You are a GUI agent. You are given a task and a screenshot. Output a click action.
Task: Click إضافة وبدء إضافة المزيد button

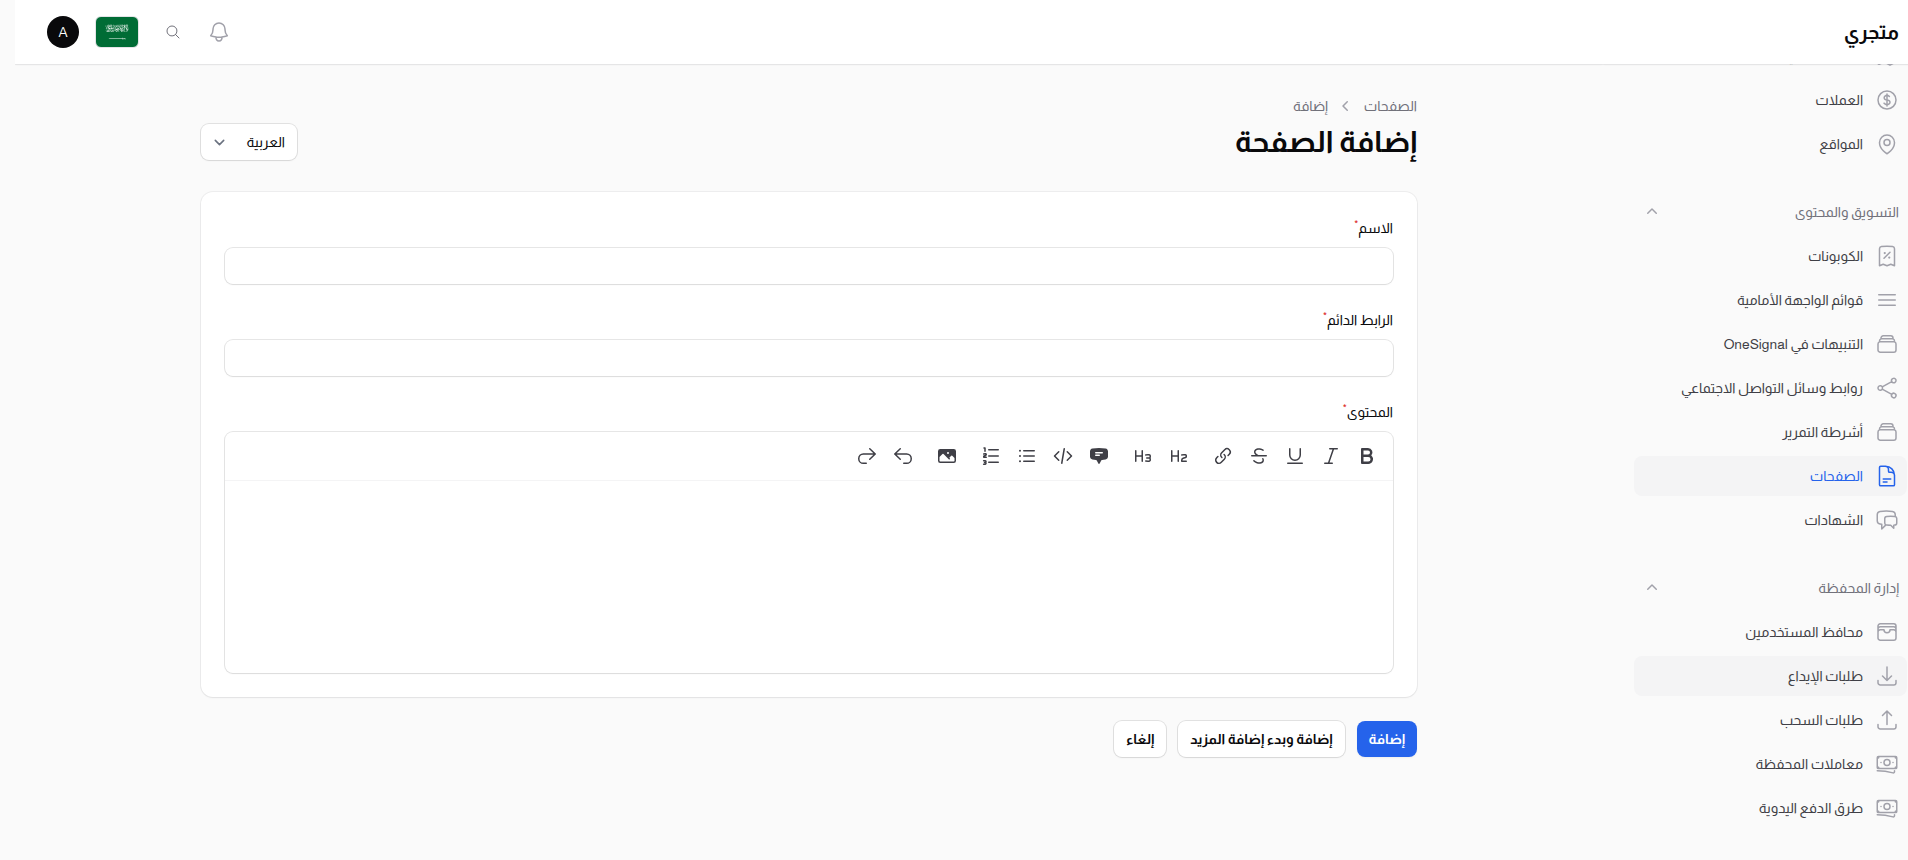coord(1261,739)
